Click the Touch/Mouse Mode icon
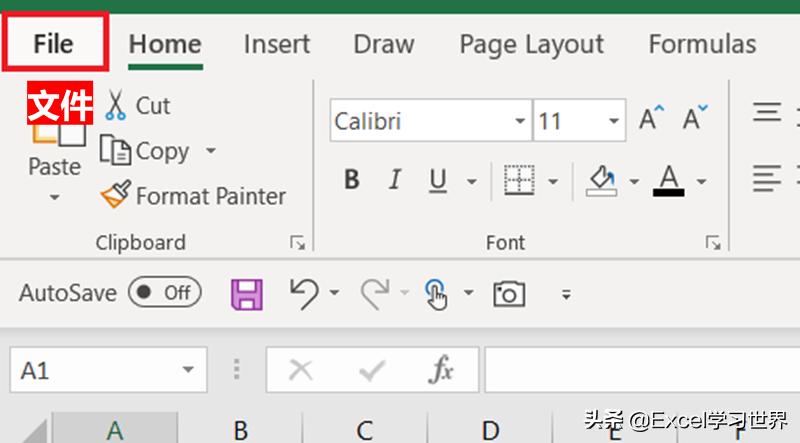Viewport: 800px width, 443px height. [x=436, y=293]
